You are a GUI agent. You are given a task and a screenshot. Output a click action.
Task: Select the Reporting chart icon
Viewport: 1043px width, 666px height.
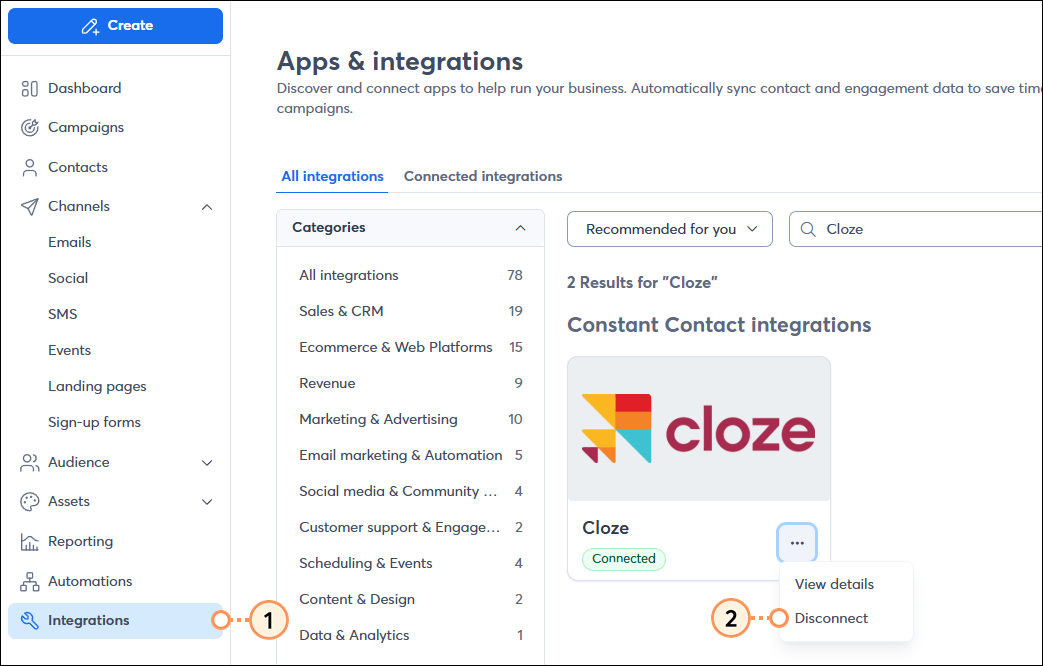[29, 541]
